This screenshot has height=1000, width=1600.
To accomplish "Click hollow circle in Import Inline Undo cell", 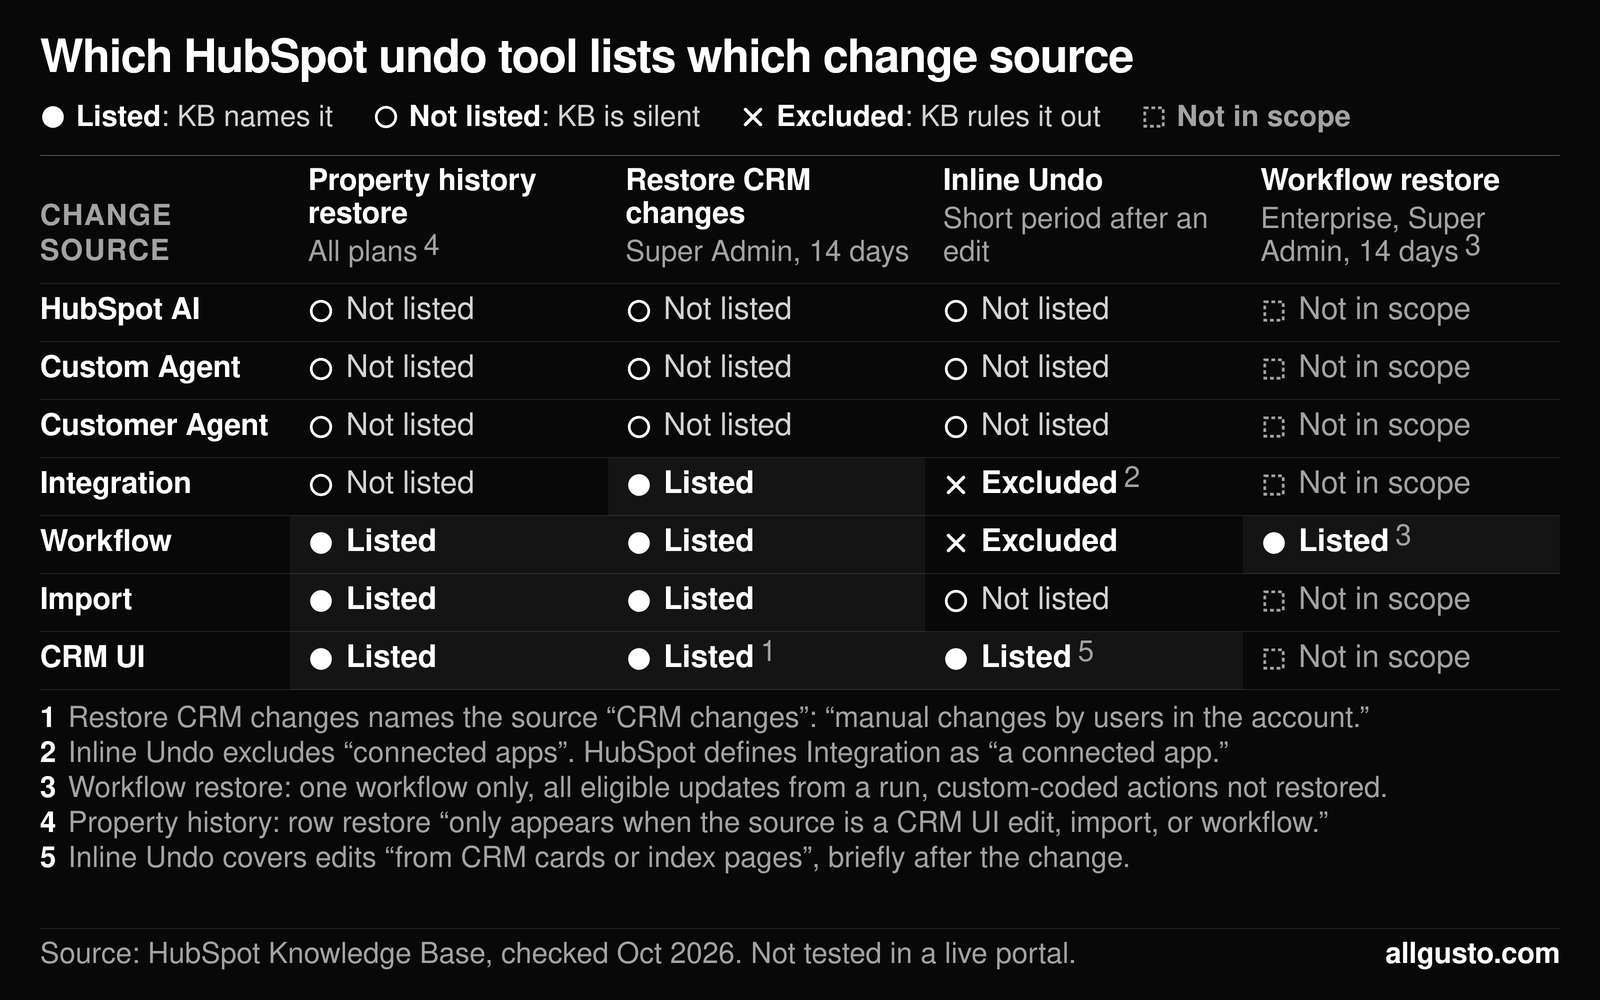I will coord(956,601).
